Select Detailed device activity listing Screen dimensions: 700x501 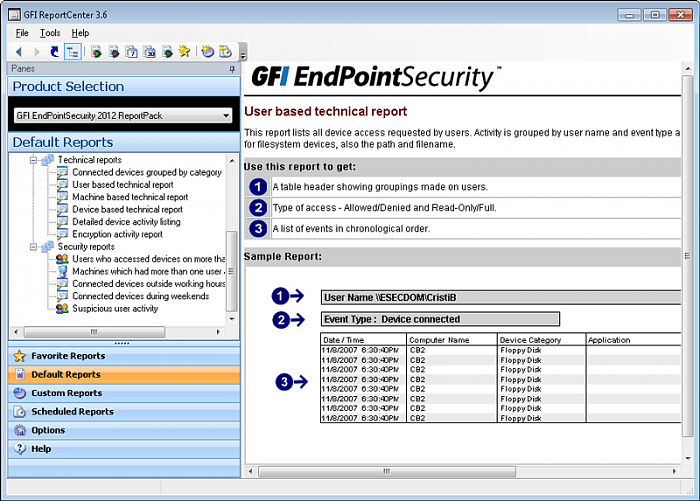coord(126,222)
